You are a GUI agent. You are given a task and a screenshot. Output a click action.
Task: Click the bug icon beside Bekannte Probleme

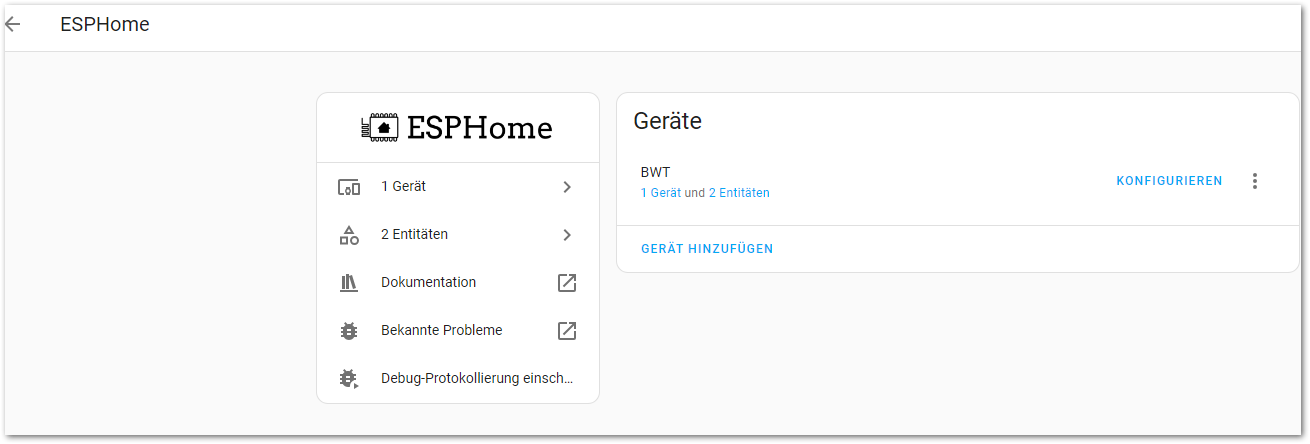[349, 331]
